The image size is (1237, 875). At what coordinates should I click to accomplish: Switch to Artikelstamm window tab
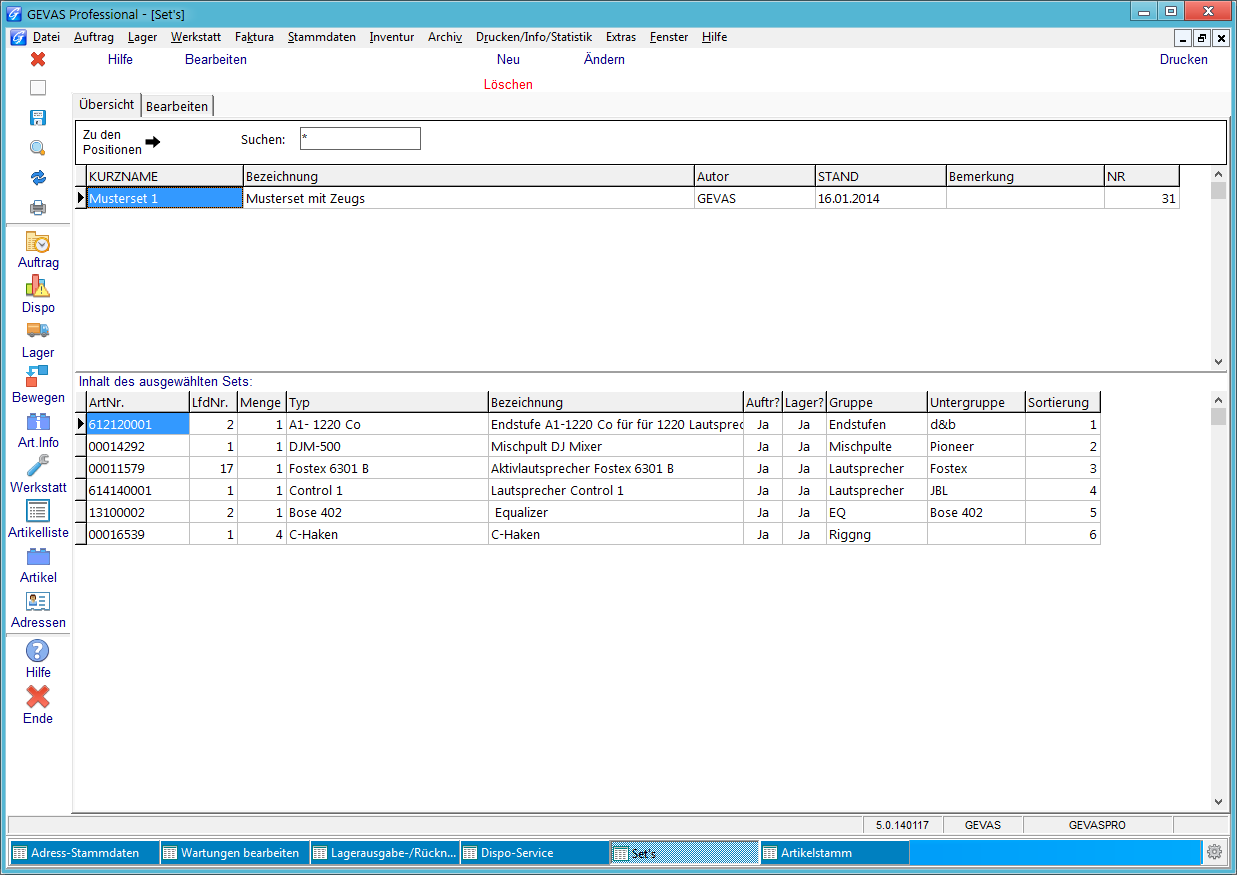[834, 853]
